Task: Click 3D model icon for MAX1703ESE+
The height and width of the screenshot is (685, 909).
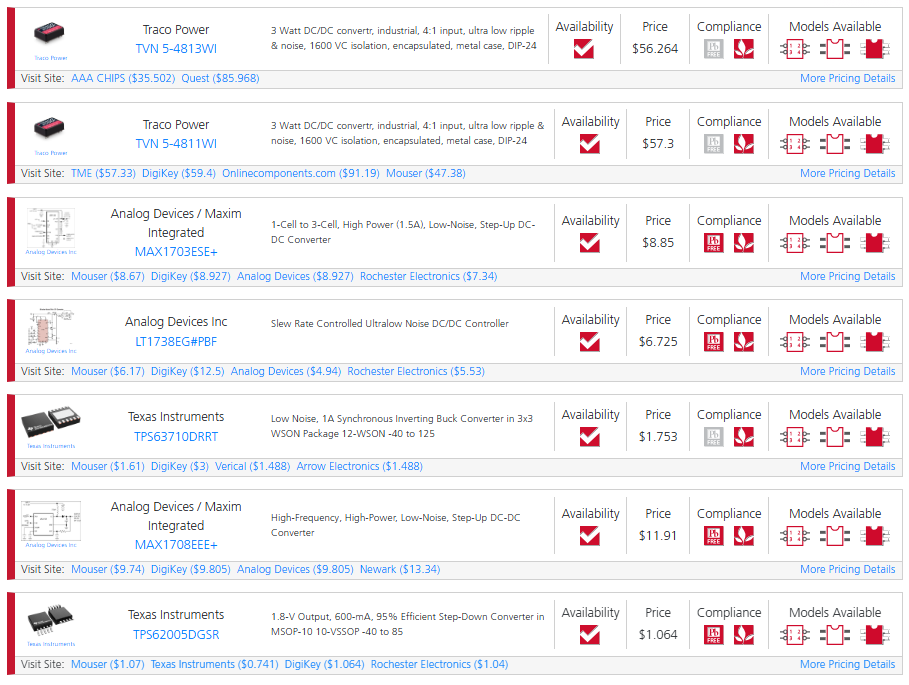Action: coord(874,243)
